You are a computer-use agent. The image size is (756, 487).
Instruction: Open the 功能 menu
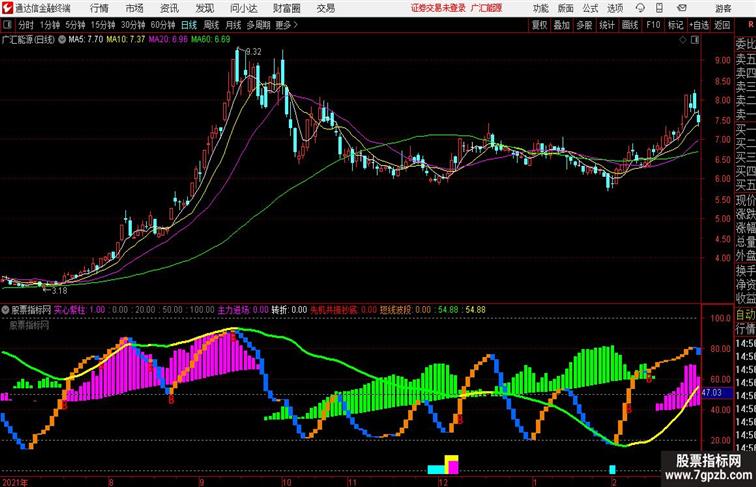[x=540, y=8]
